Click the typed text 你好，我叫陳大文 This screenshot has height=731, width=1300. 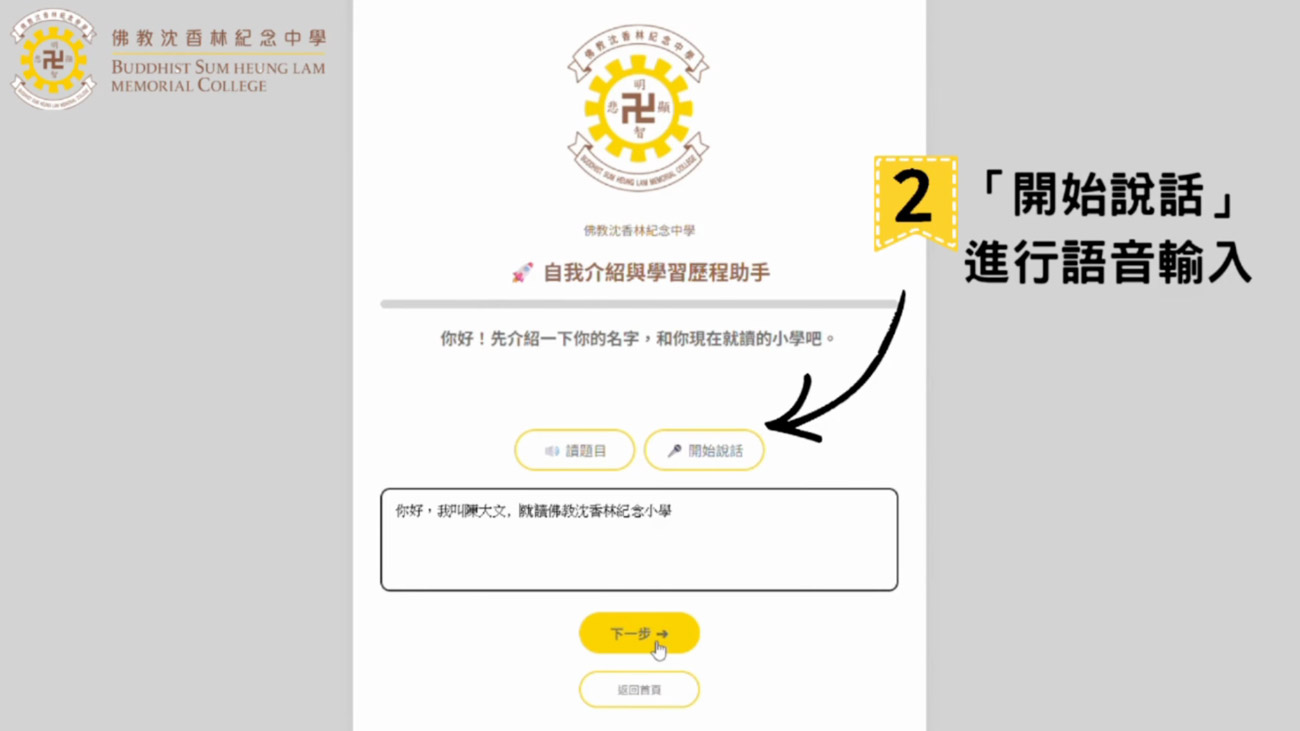click(x=452, y=511)
